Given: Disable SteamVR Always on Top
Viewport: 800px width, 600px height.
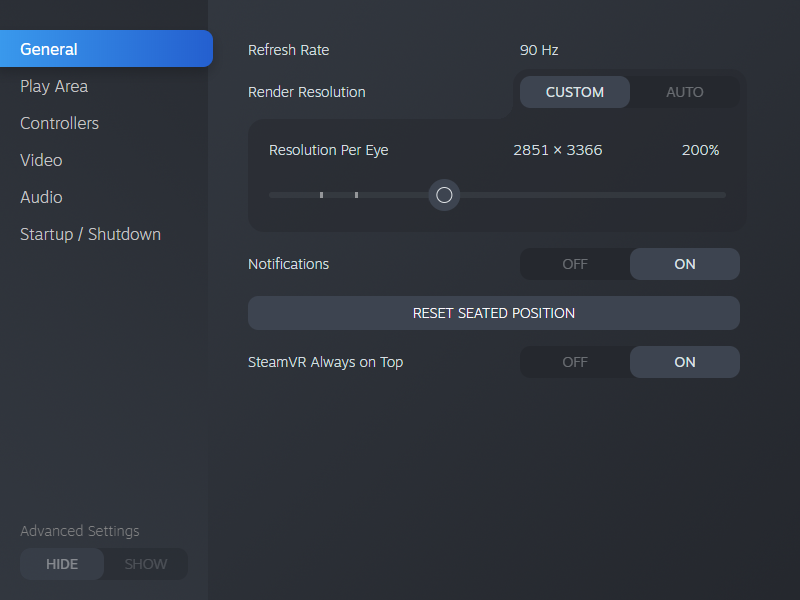Looking at the screenshot, I should [575, 362].
